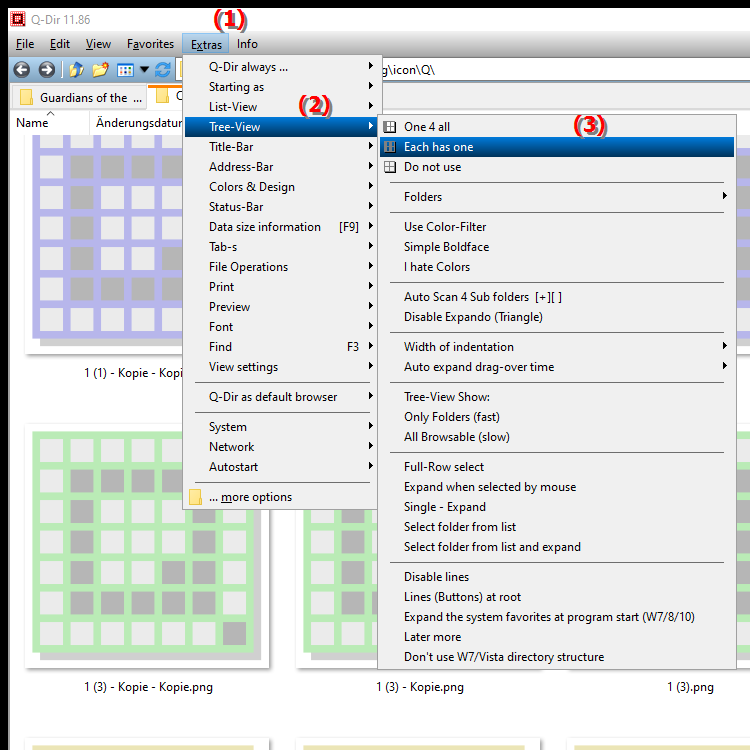Viewport: 750px width, 750px height.
Task: Click the Änderungsdatum column header
Action: coord(136,123)
